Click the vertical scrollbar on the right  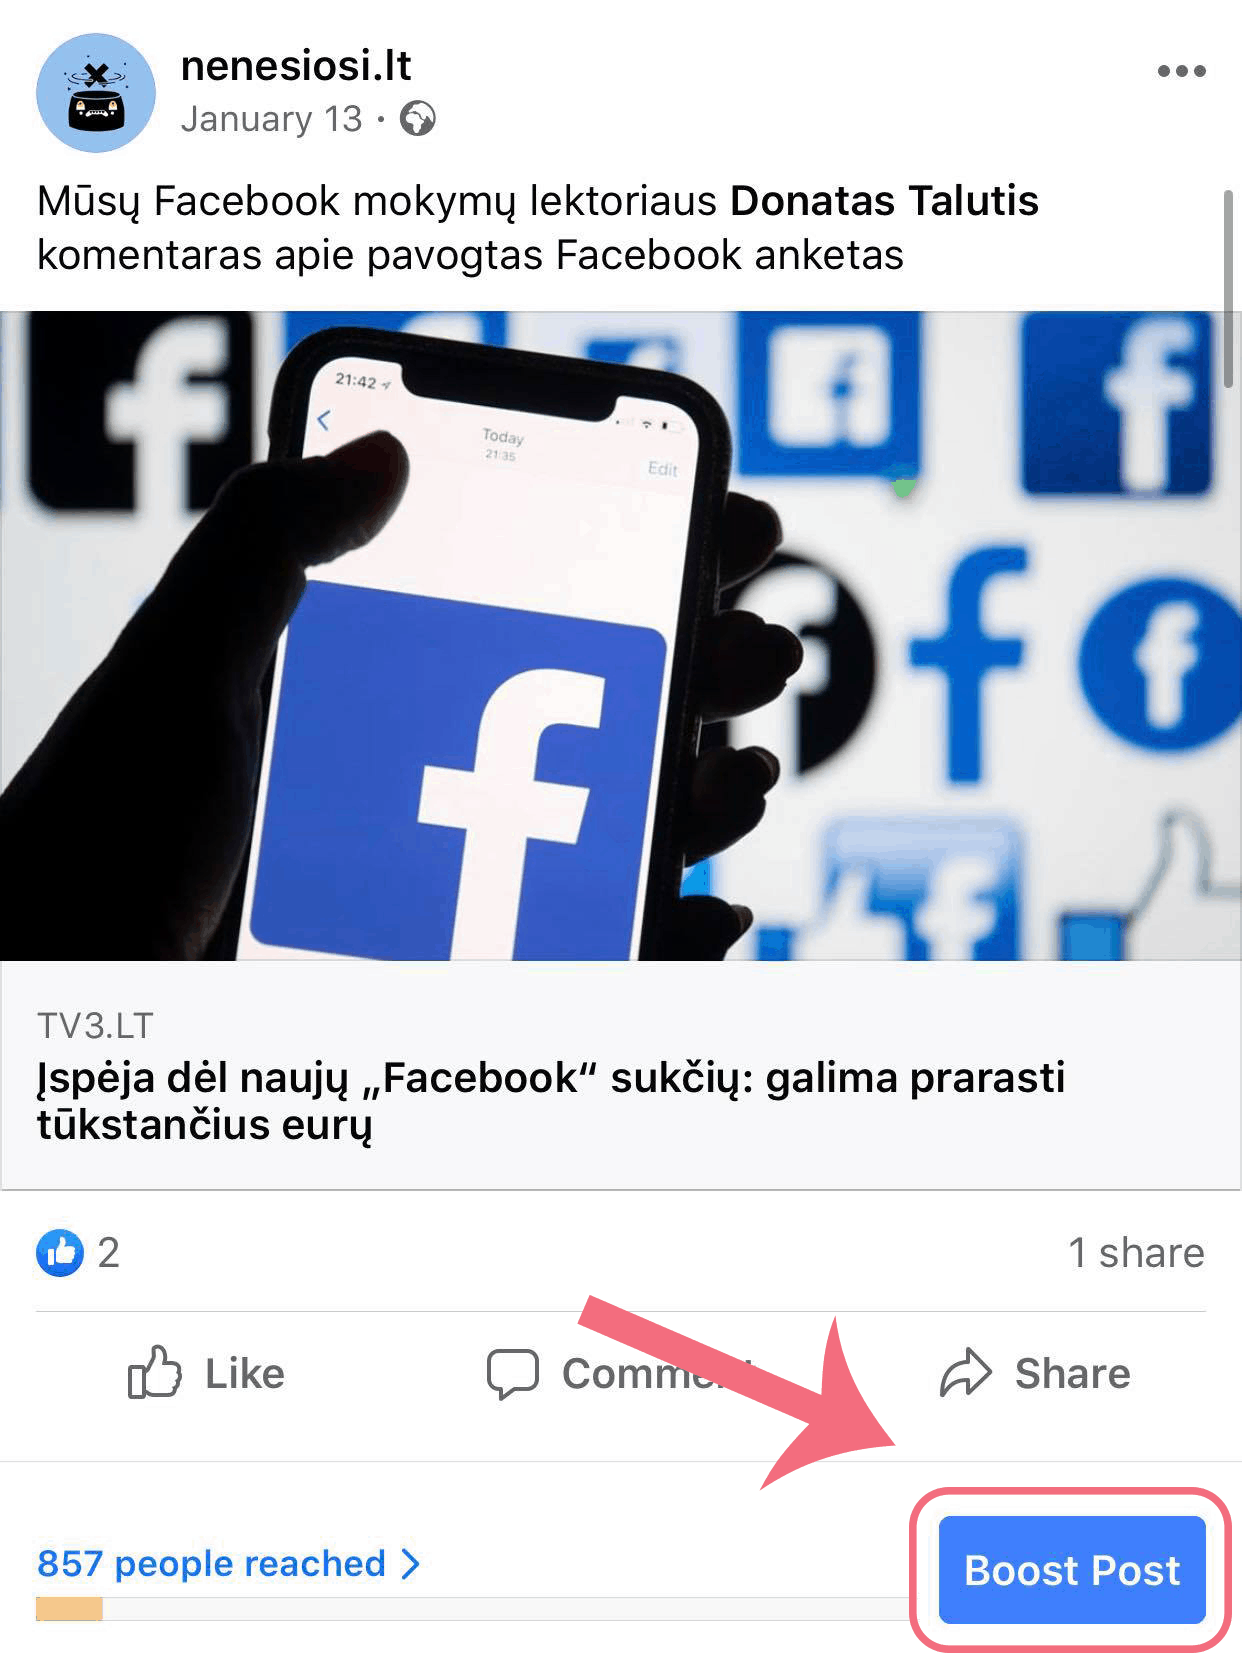(x=1230, y=288)
